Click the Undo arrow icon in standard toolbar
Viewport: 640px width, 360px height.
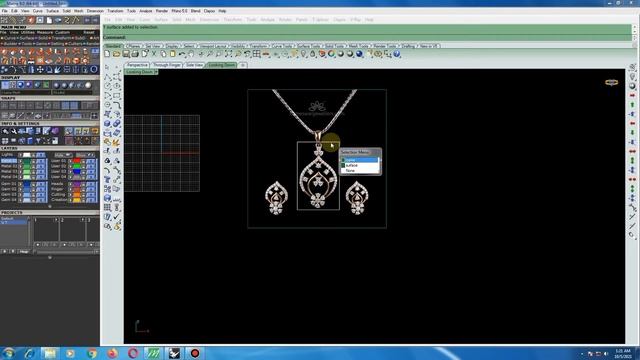coord(182,54)
